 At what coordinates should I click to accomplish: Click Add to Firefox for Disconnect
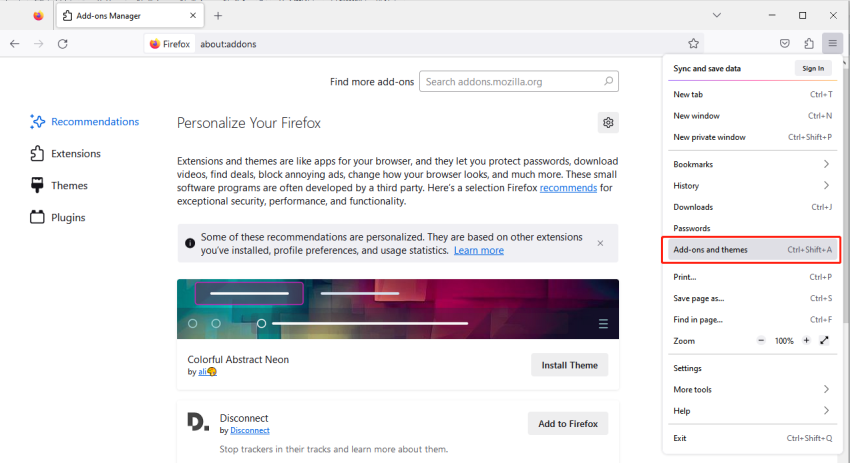[568, 424]
